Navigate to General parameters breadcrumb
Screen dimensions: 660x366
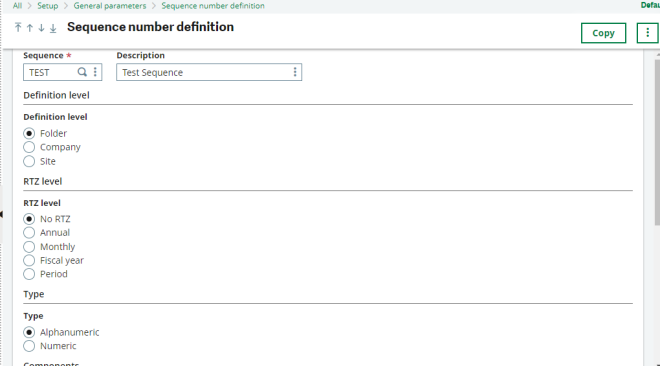(x=110, y=6)
